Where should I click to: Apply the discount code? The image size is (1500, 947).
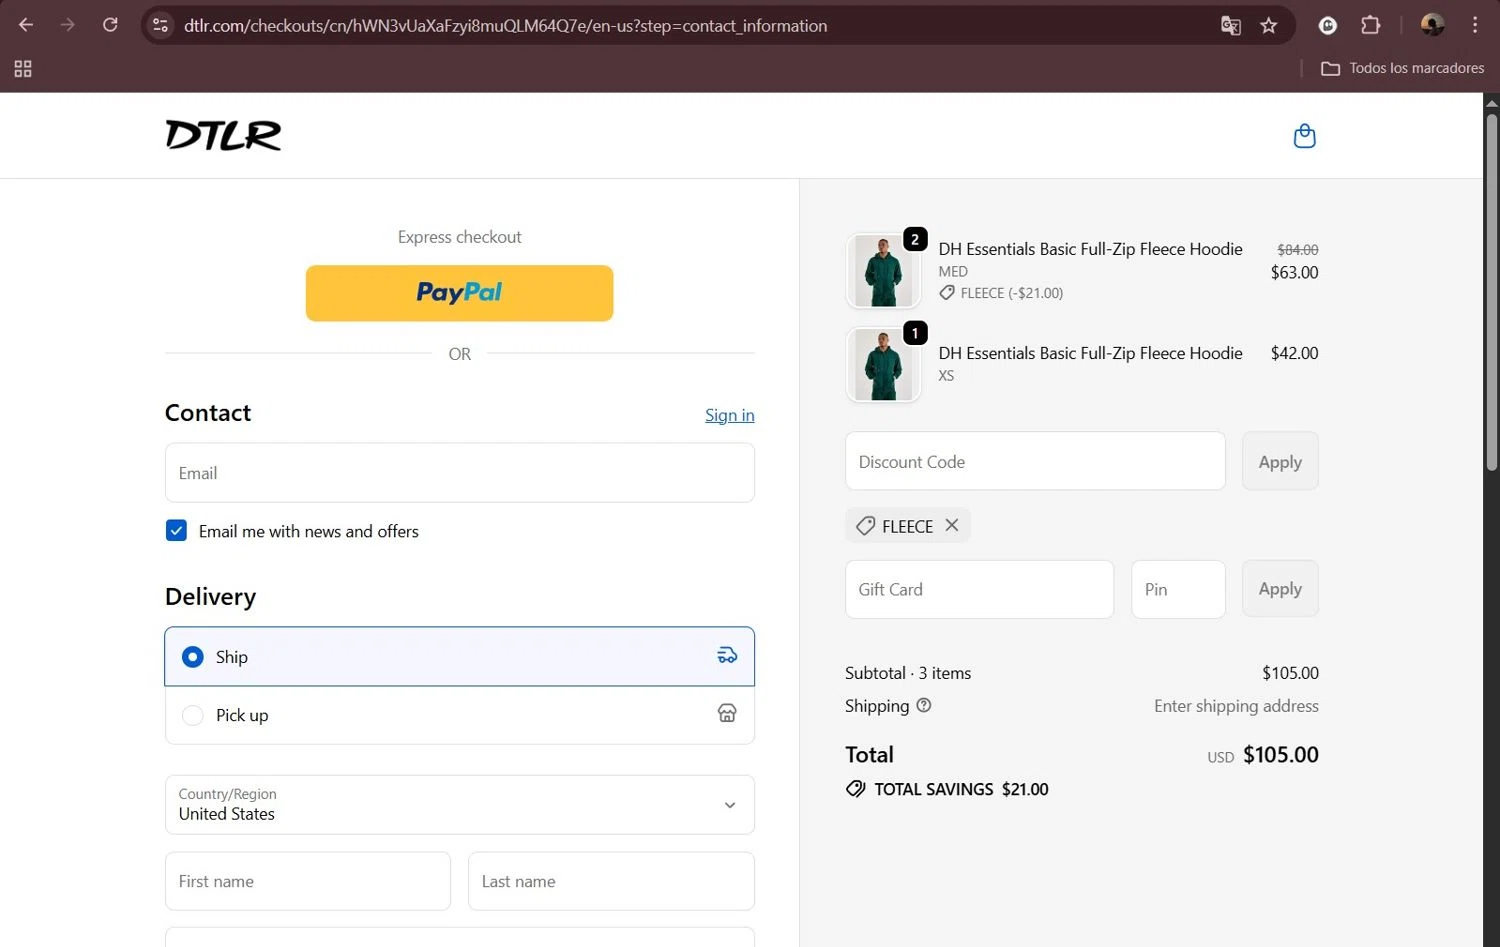(x=1280, y=461)
